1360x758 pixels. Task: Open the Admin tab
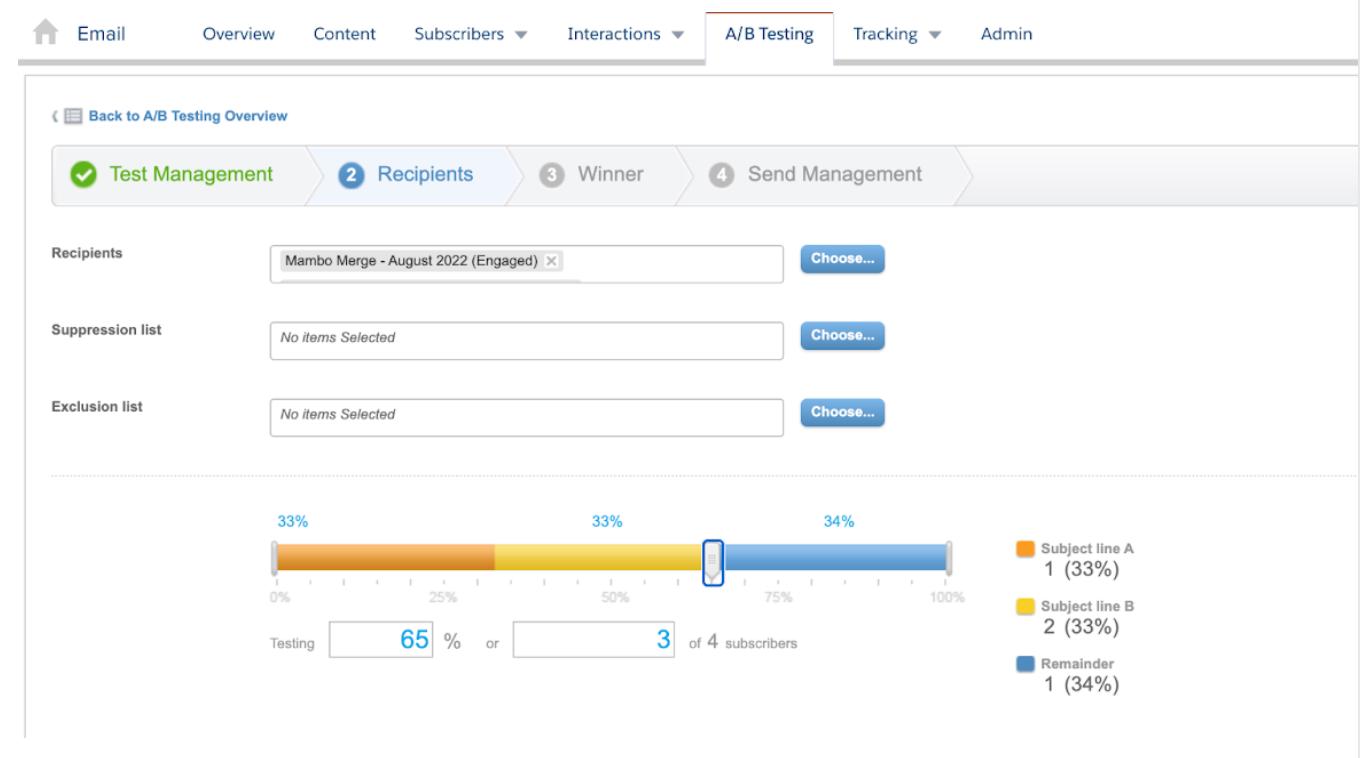[x=1006, y=34]
